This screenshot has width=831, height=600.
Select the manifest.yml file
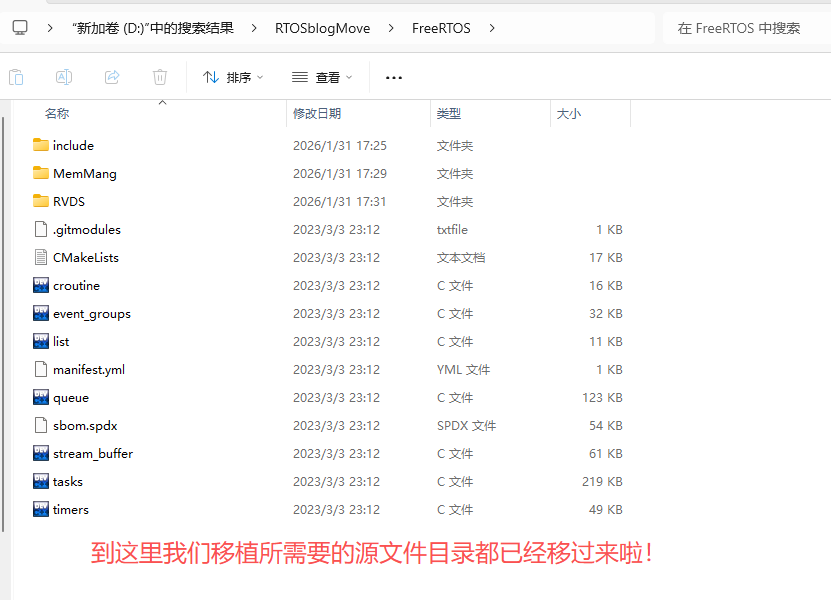tap(88, 369)
